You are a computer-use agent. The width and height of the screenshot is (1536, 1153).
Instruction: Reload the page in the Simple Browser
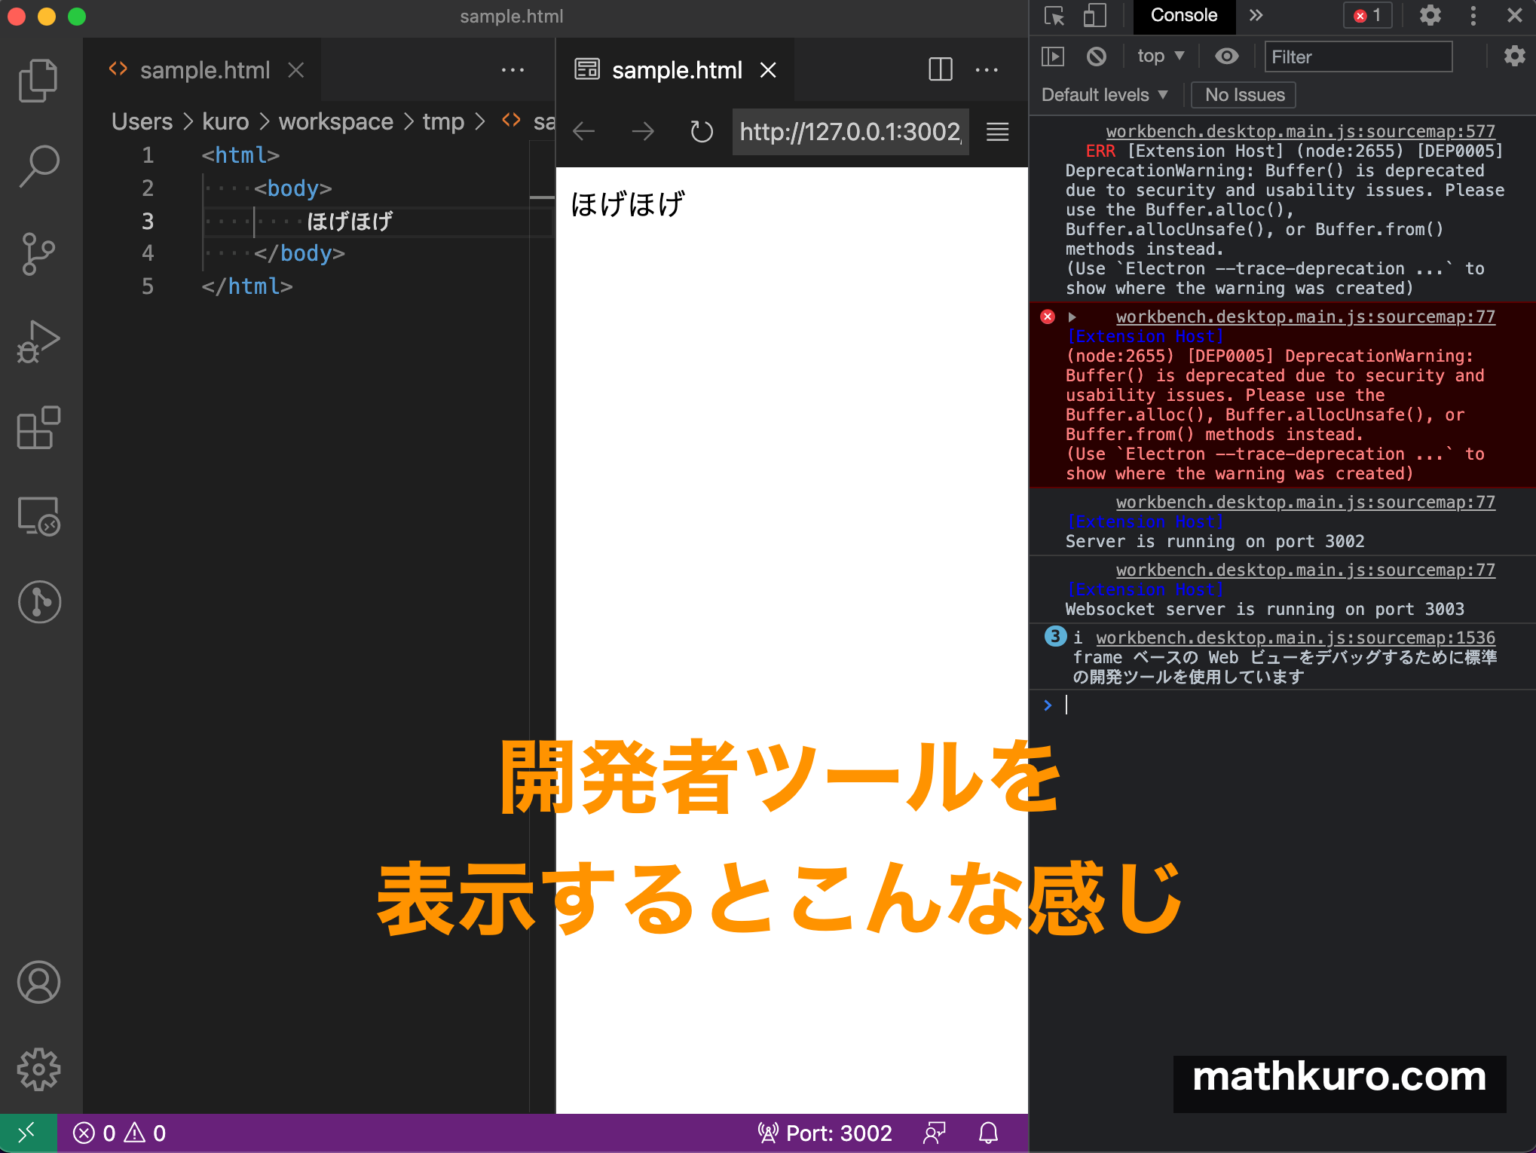click(x=701, y=131)
